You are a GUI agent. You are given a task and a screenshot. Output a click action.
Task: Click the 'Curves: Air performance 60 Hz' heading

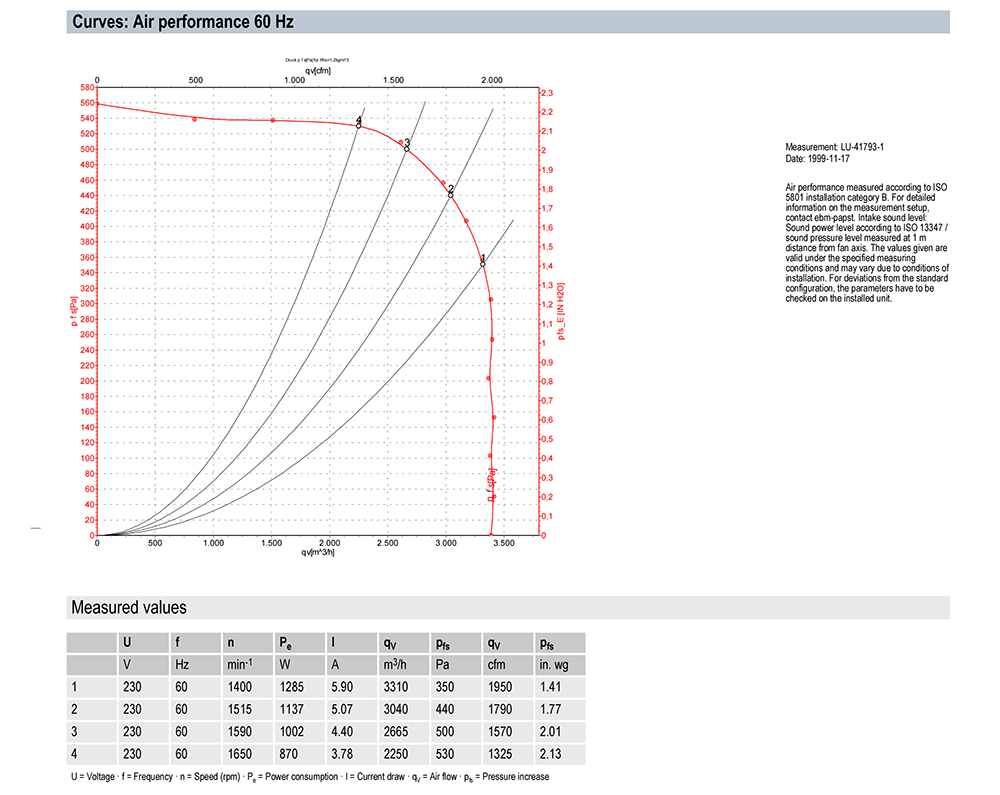[x=182, y=22]
